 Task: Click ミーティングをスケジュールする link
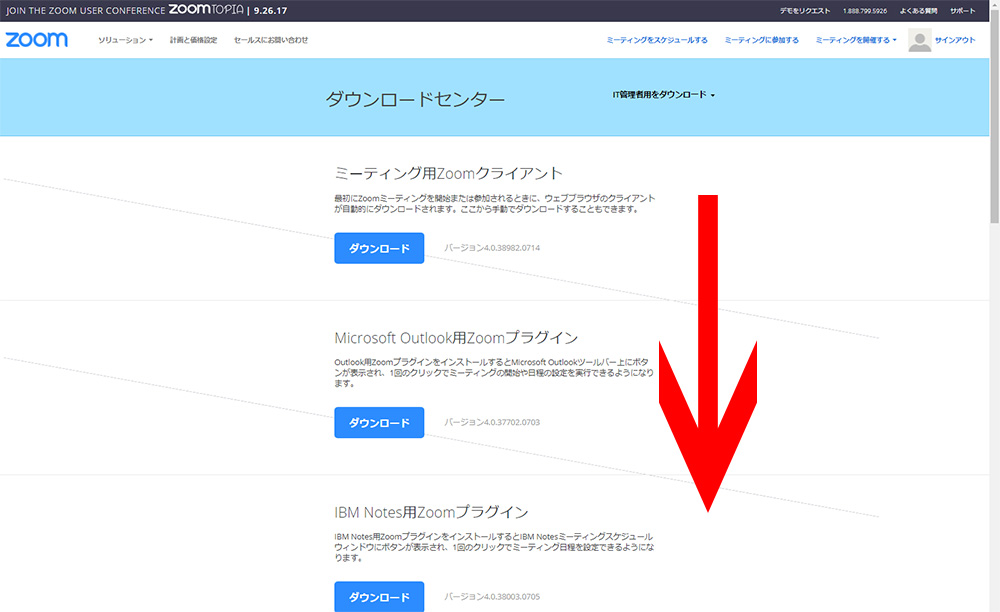tap(657, 40)
